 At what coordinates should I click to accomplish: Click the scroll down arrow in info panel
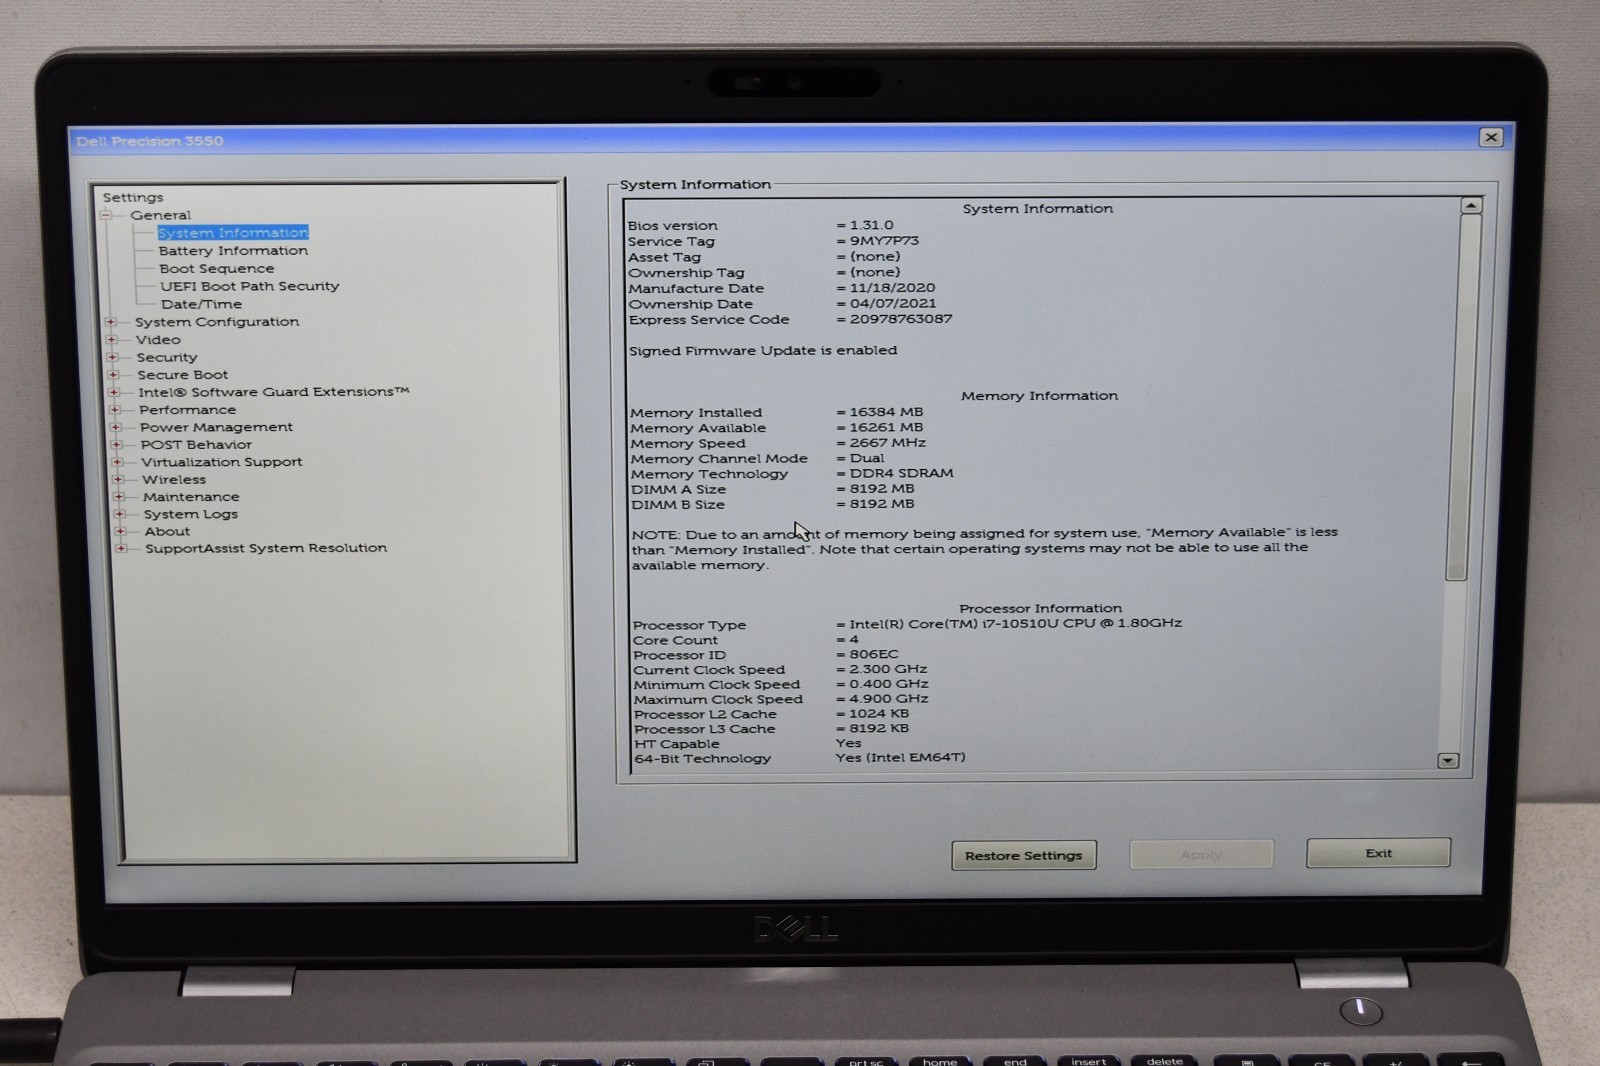tap(1447, 761)
